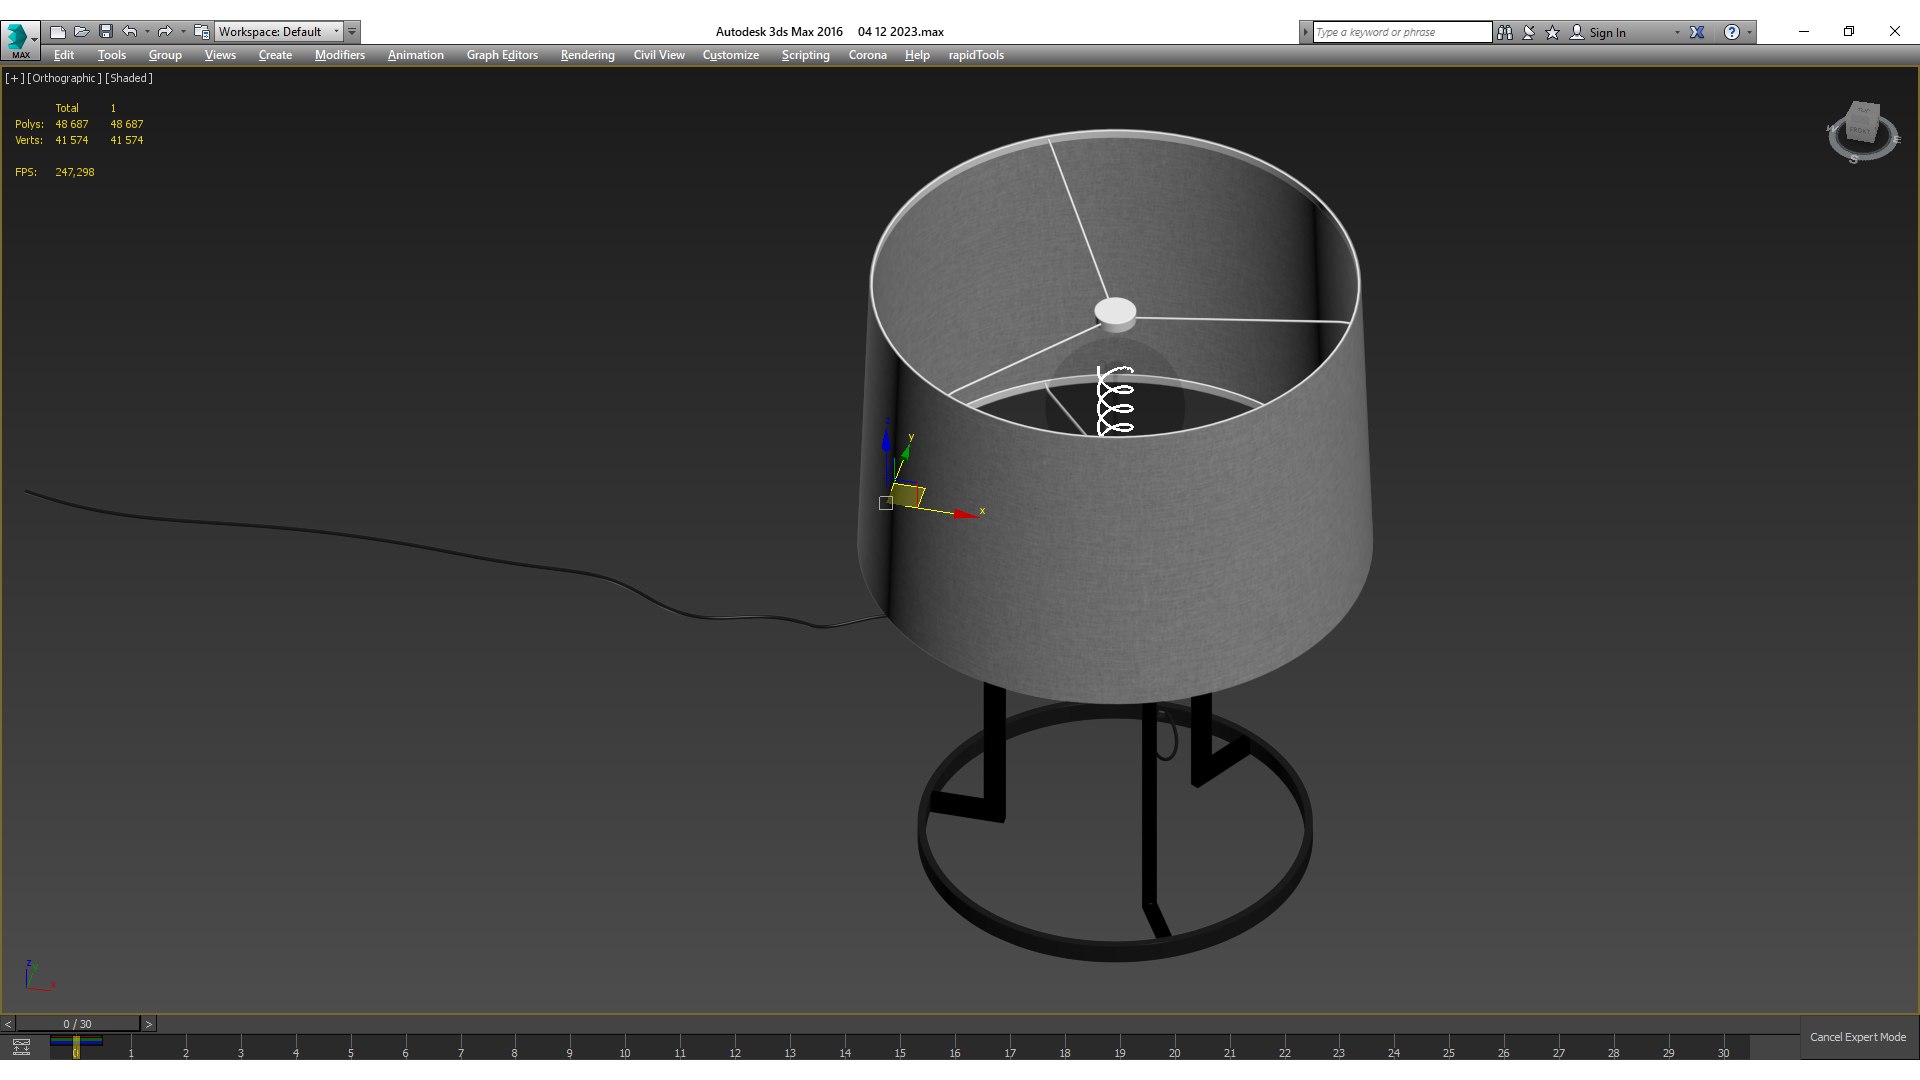This screenshot has height=1080, width=1920.
Task: Click the binoculars search icon
Action: click(x=1505, y=32)
